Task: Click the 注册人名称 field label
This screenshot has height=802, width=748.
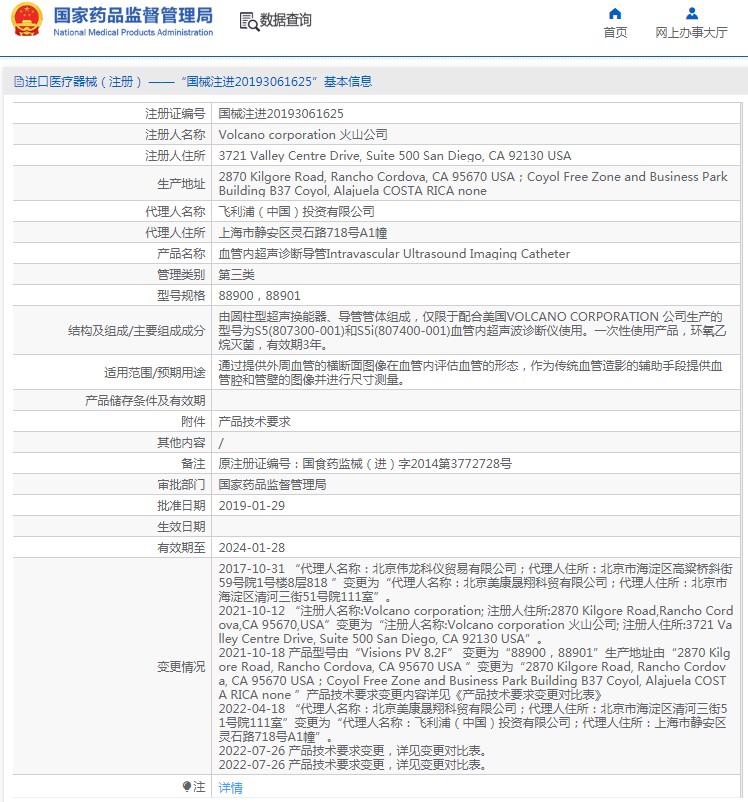Action: pos(175,135)
